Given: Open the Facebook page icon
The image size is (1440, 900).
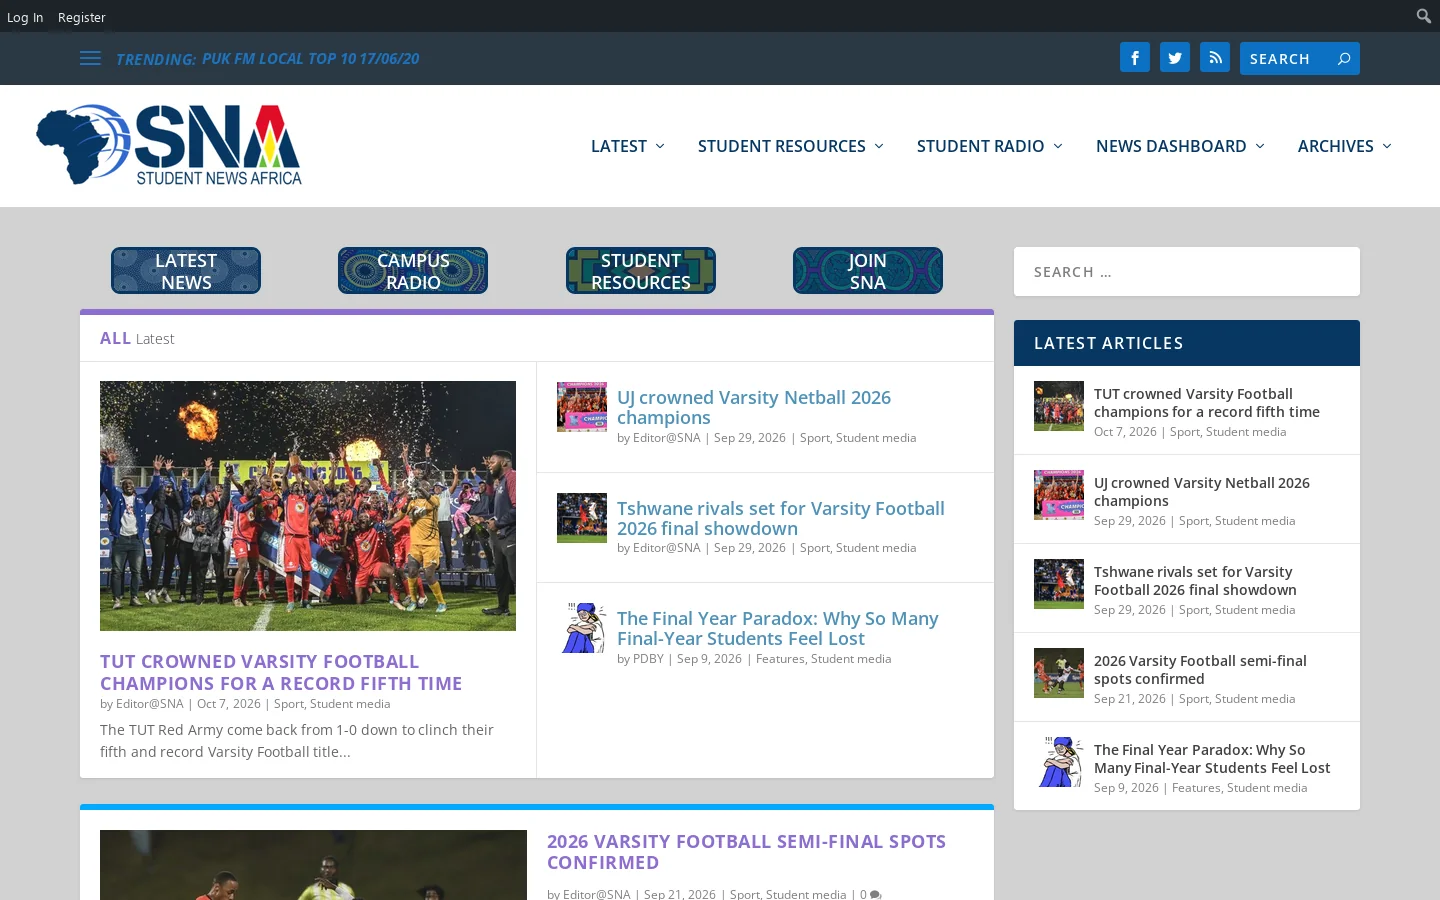Looking at the screenshot, I should tap(1135, 58).
